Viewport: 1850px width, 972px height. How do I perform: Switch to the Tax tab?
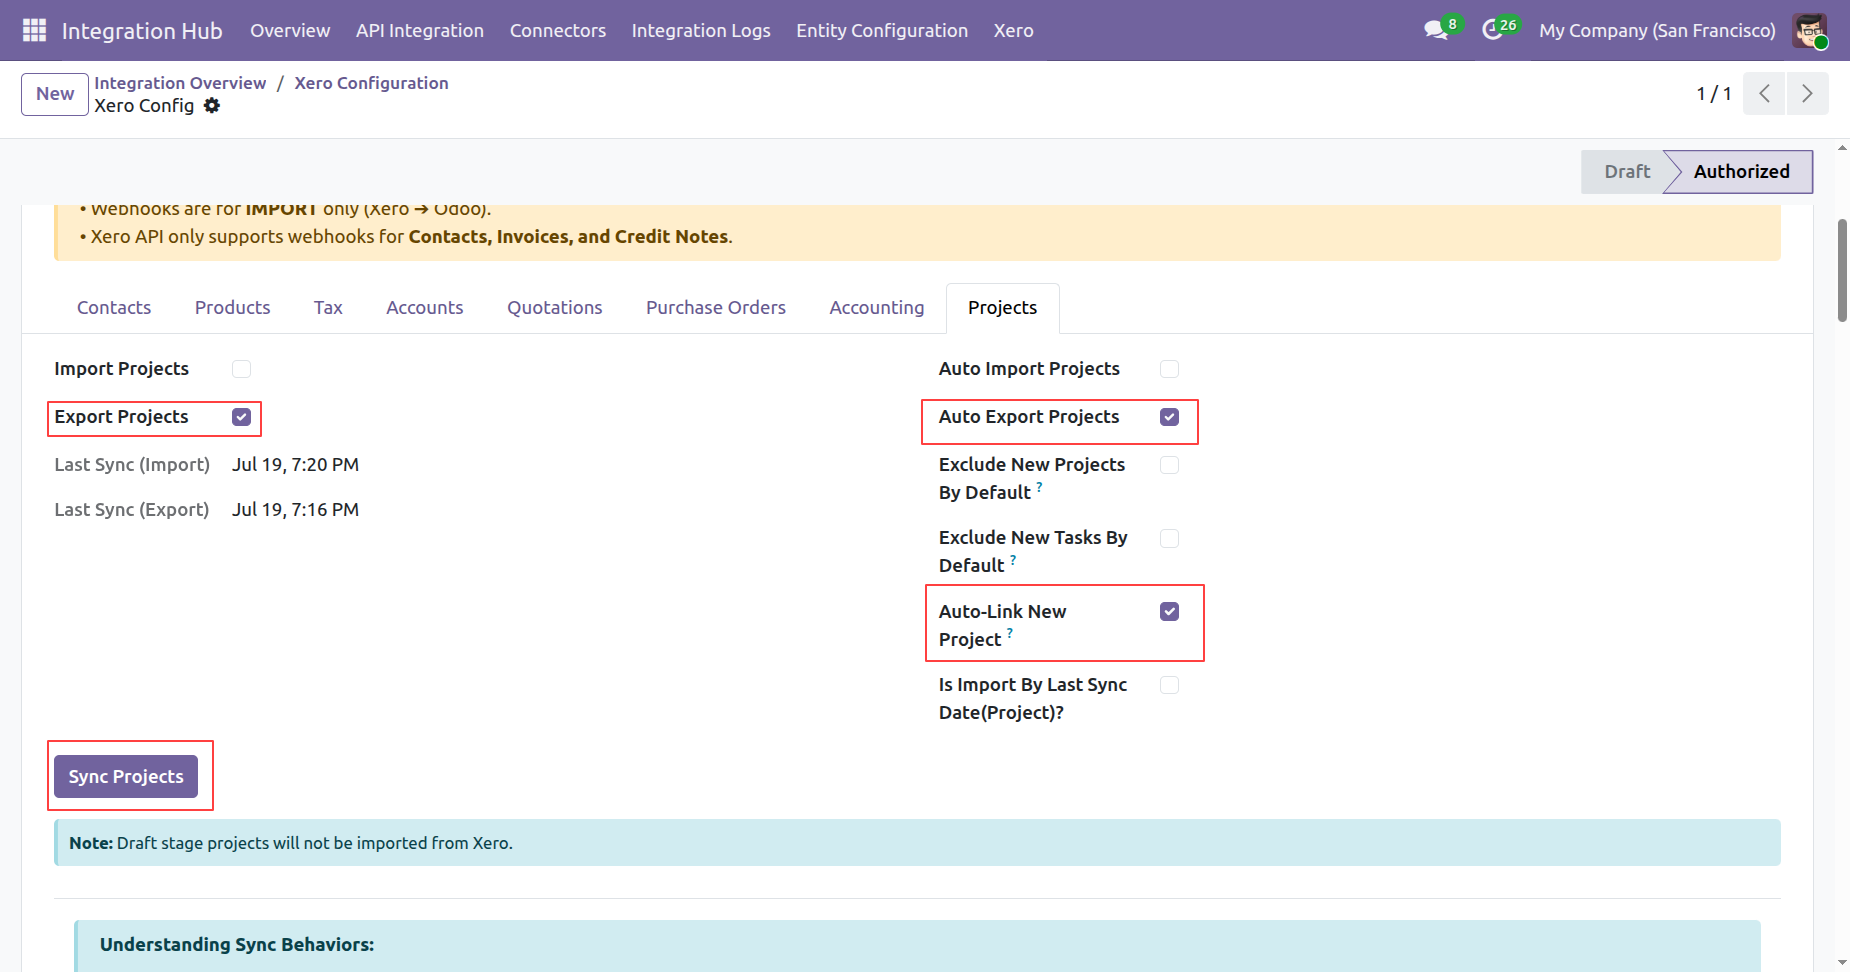click(x=328, y=308)
